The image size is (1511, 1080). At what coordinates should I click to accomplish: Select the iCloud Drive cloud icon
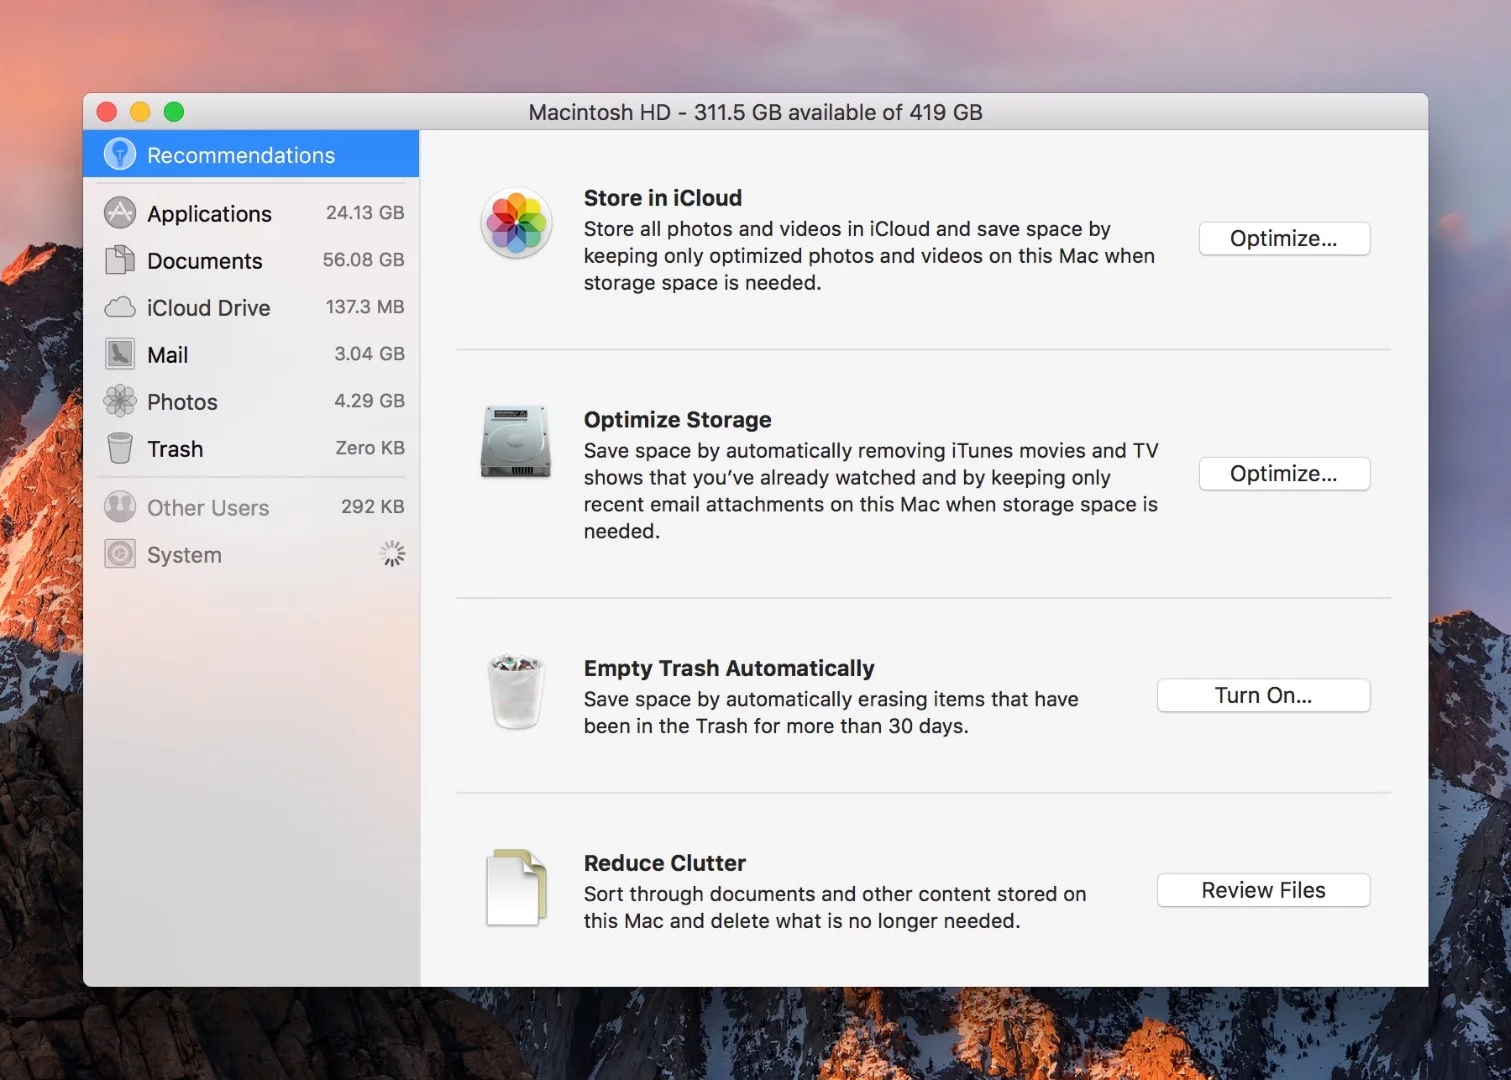(119, 307)
